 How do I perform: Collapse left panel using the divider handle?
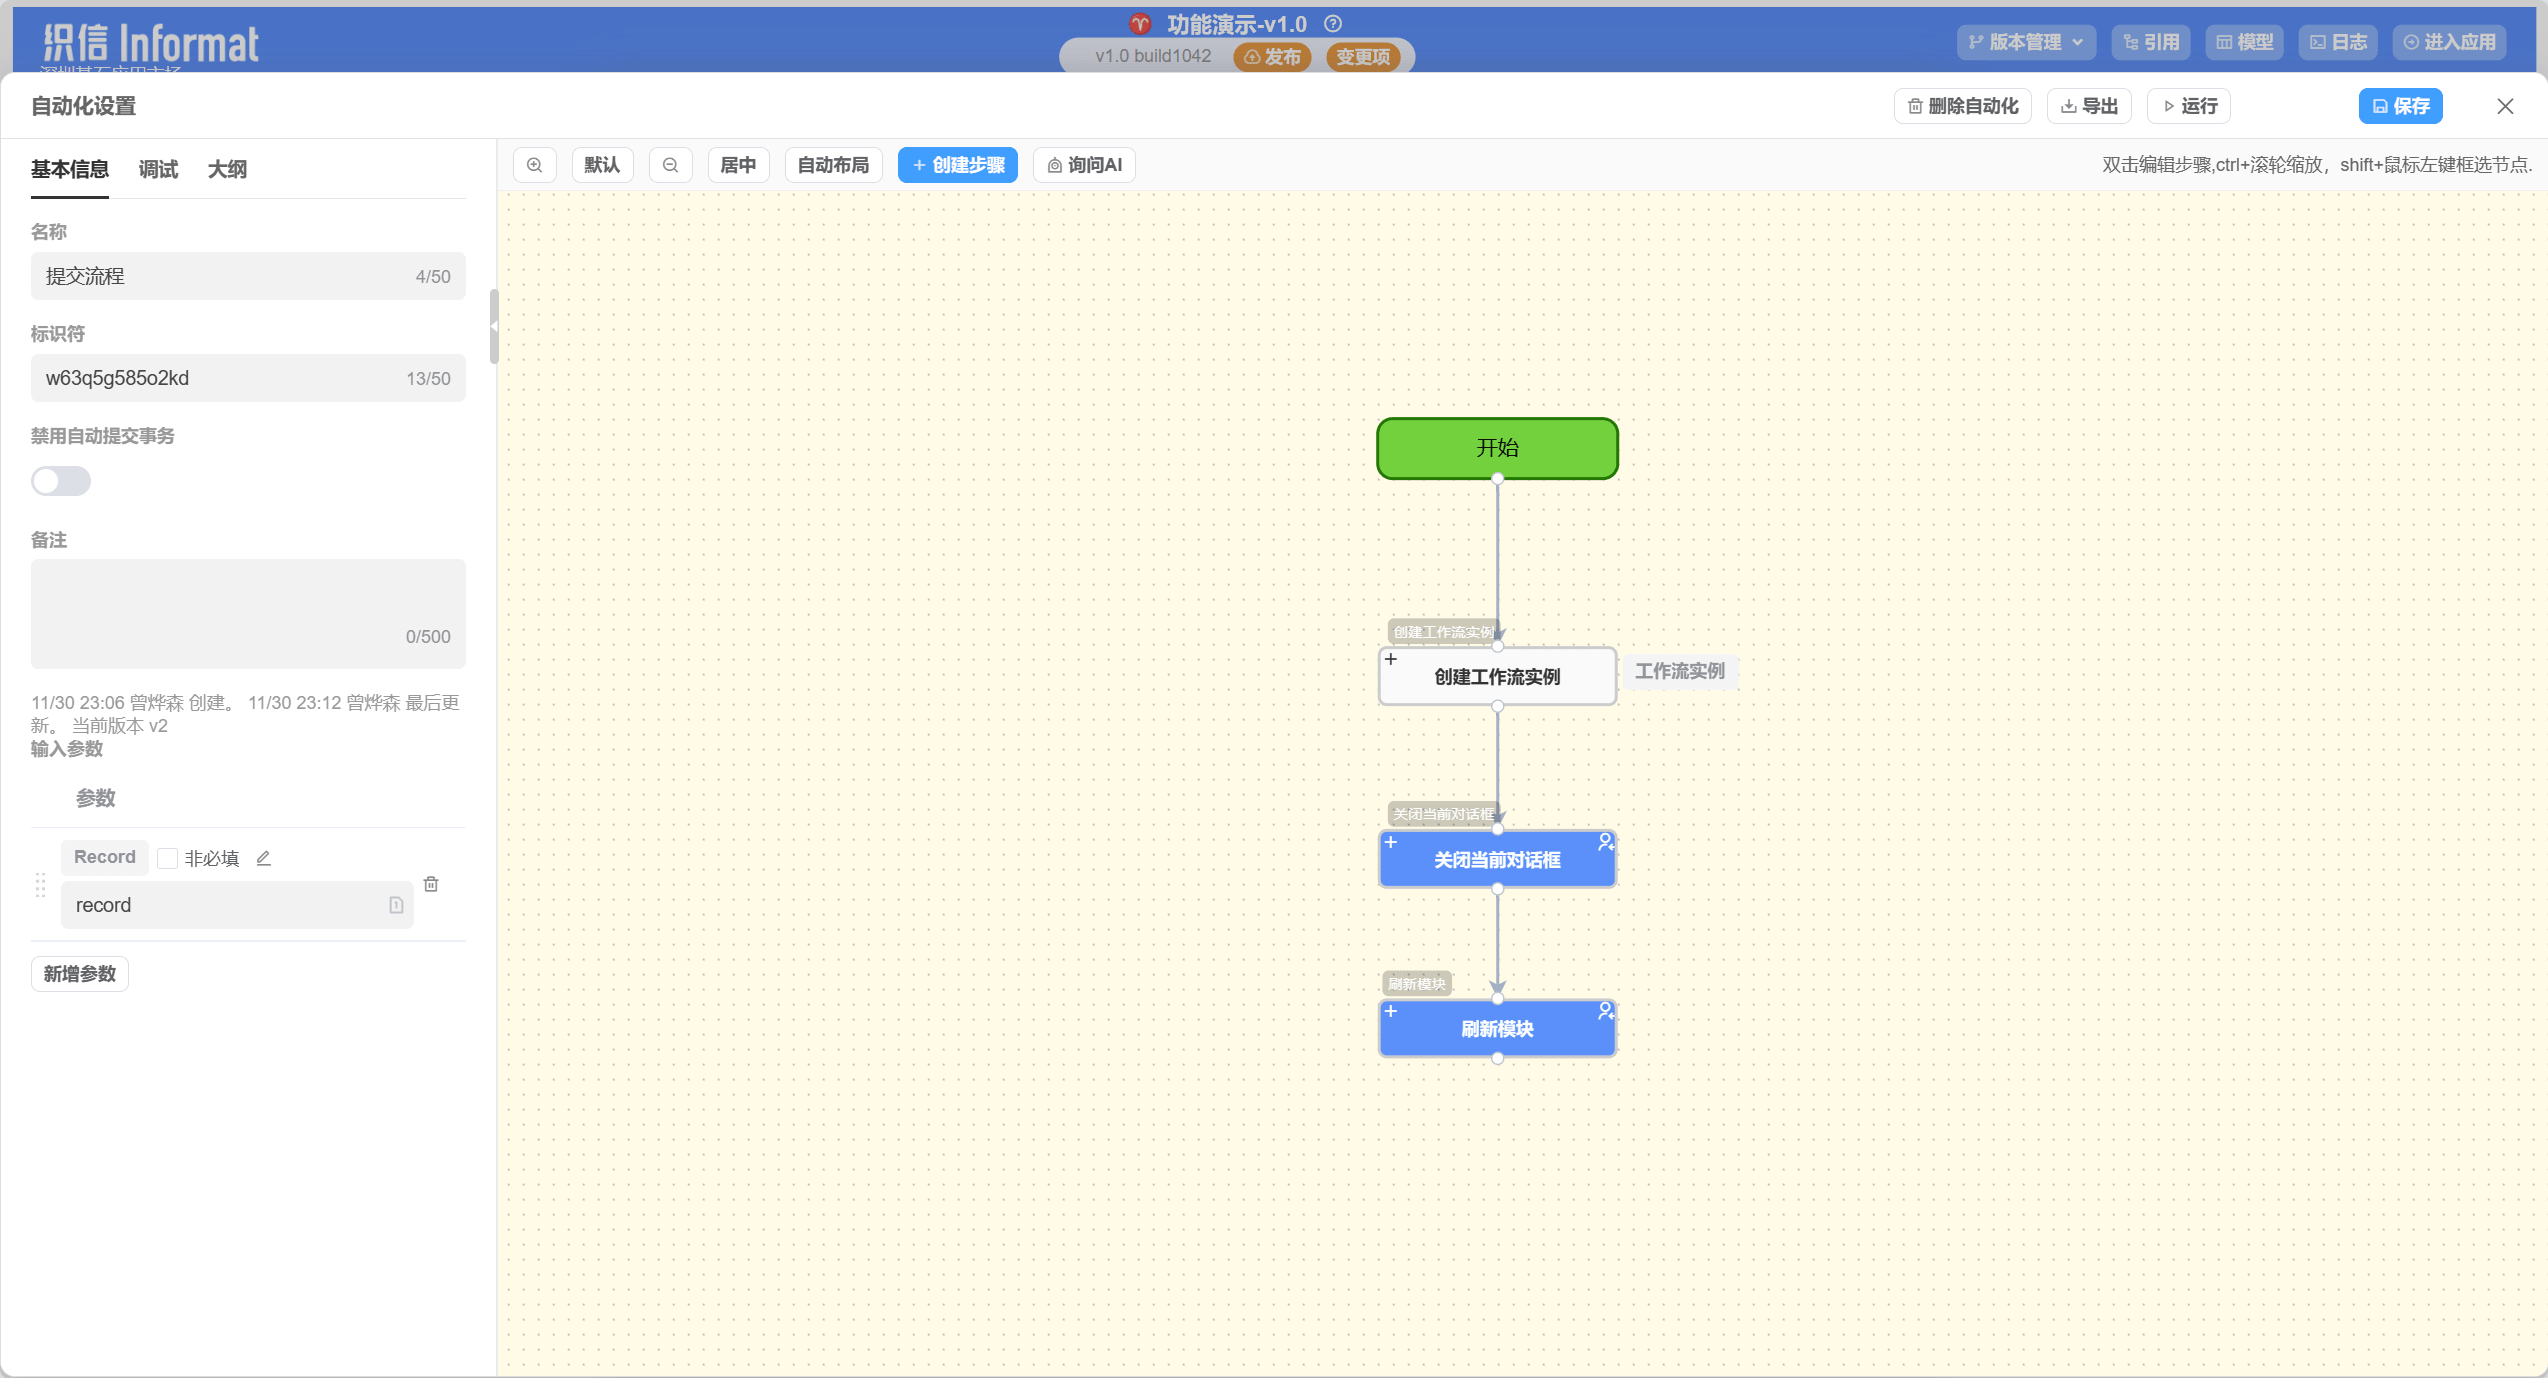pos(493,326)
